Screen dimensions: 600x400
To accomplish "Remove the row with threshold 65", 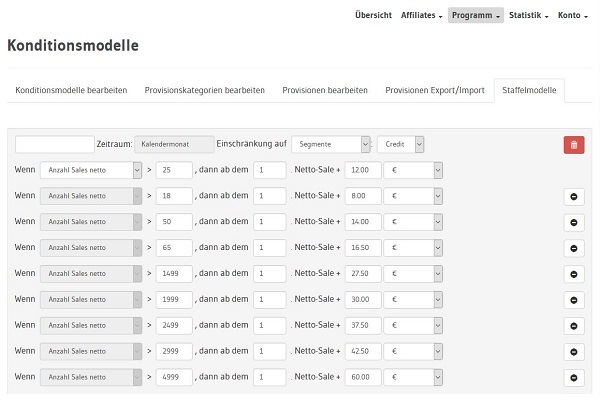I will pos(574,248).
